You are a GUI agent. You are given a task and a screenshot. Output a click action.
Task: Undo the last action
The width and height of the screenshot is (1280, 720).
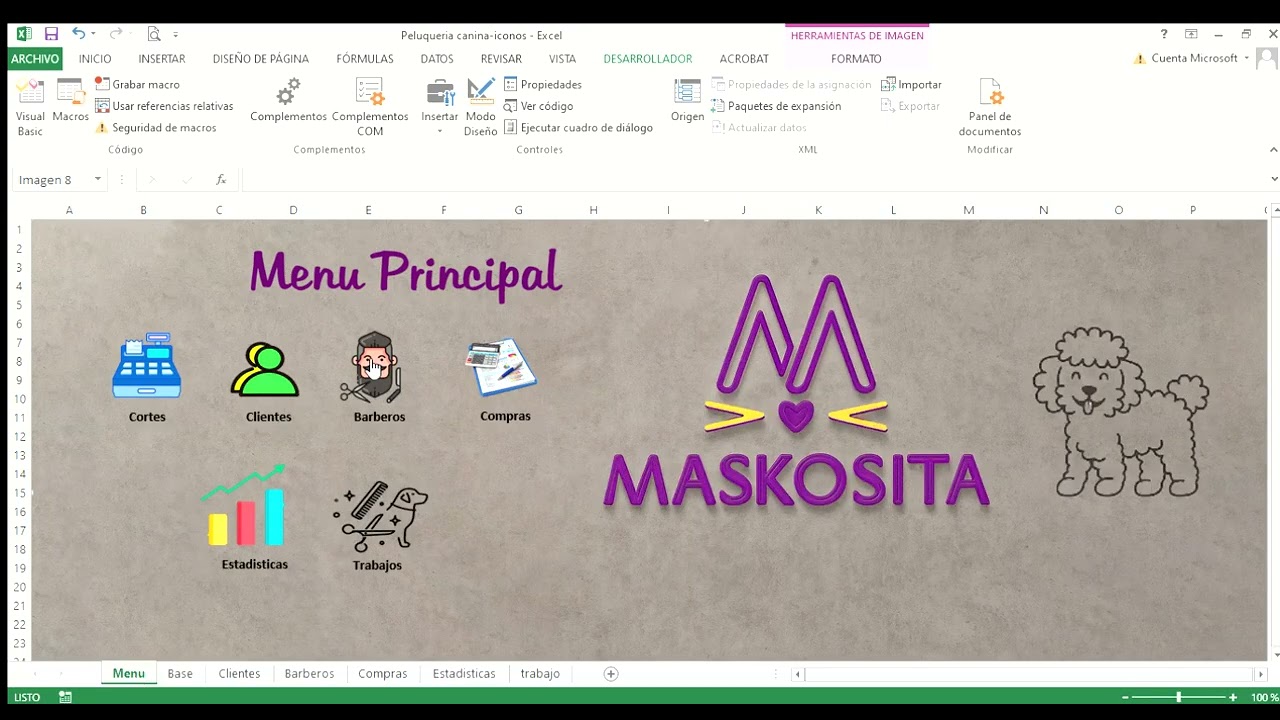78,34
